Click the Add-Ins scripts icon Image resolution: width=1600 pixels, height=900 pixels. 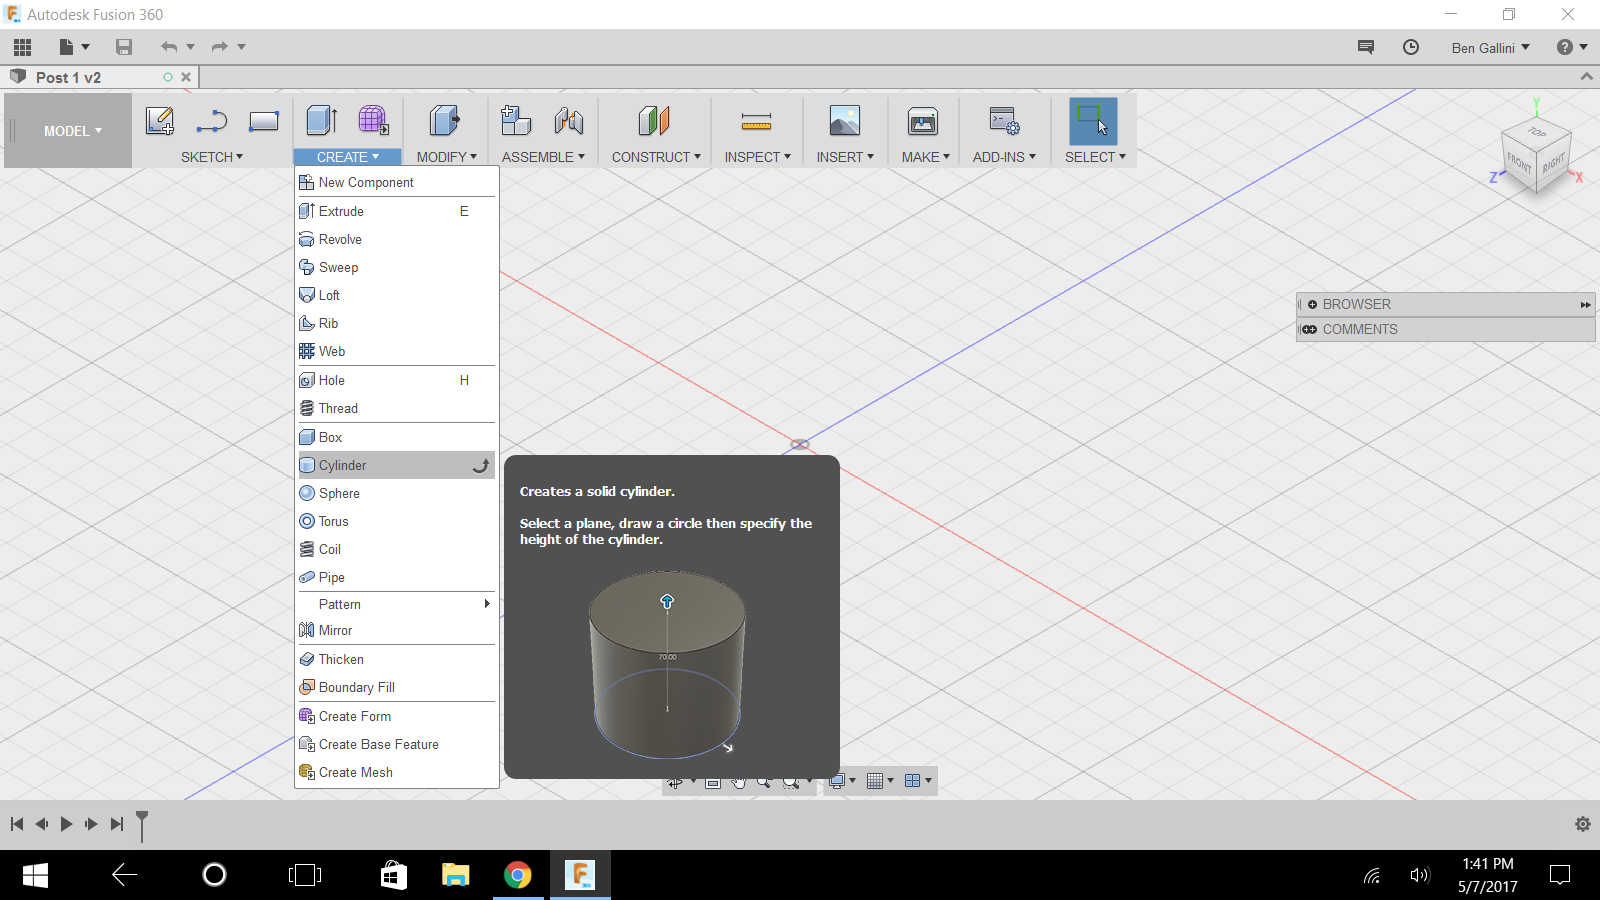click(1004, 121)
